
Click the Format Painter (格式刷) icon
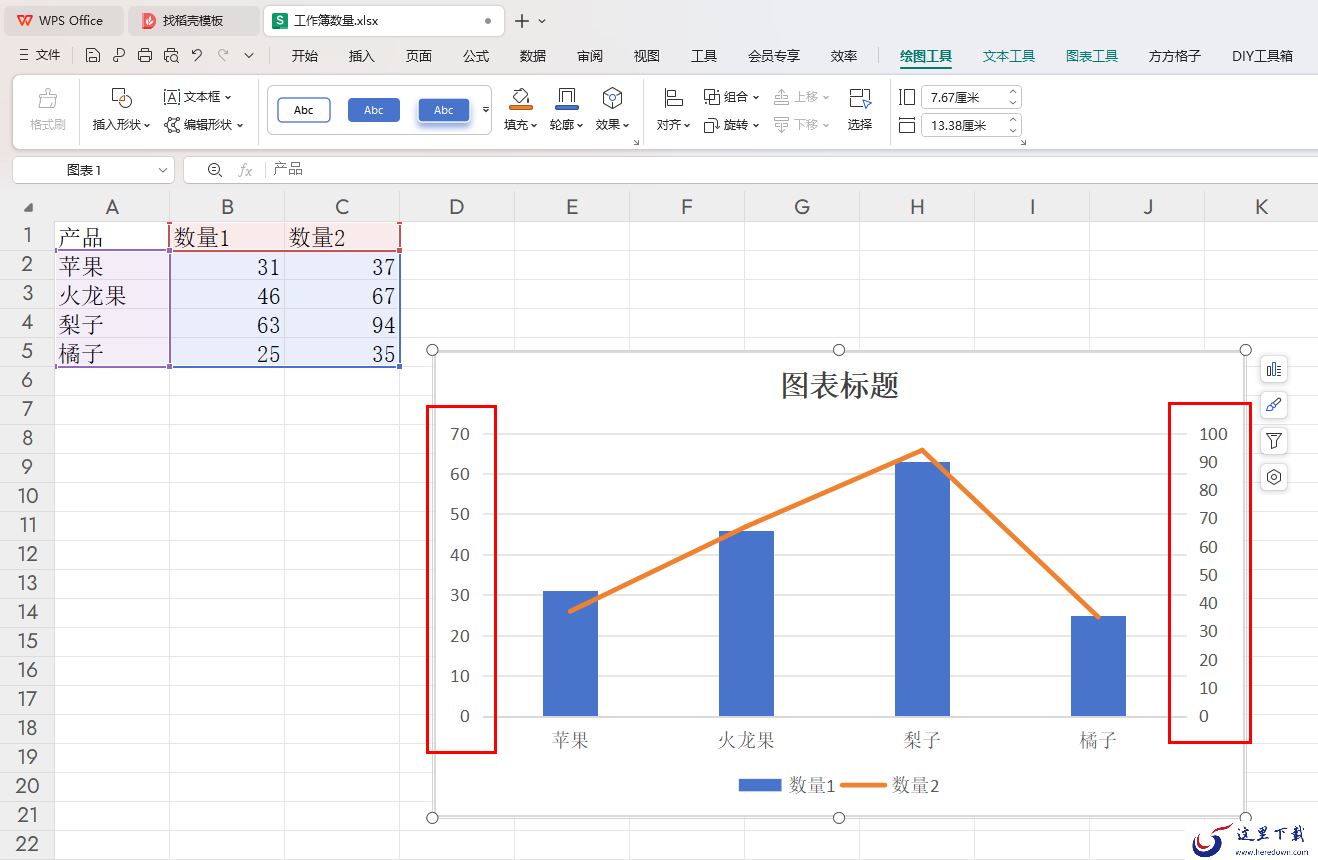click(x=47, y=98)
